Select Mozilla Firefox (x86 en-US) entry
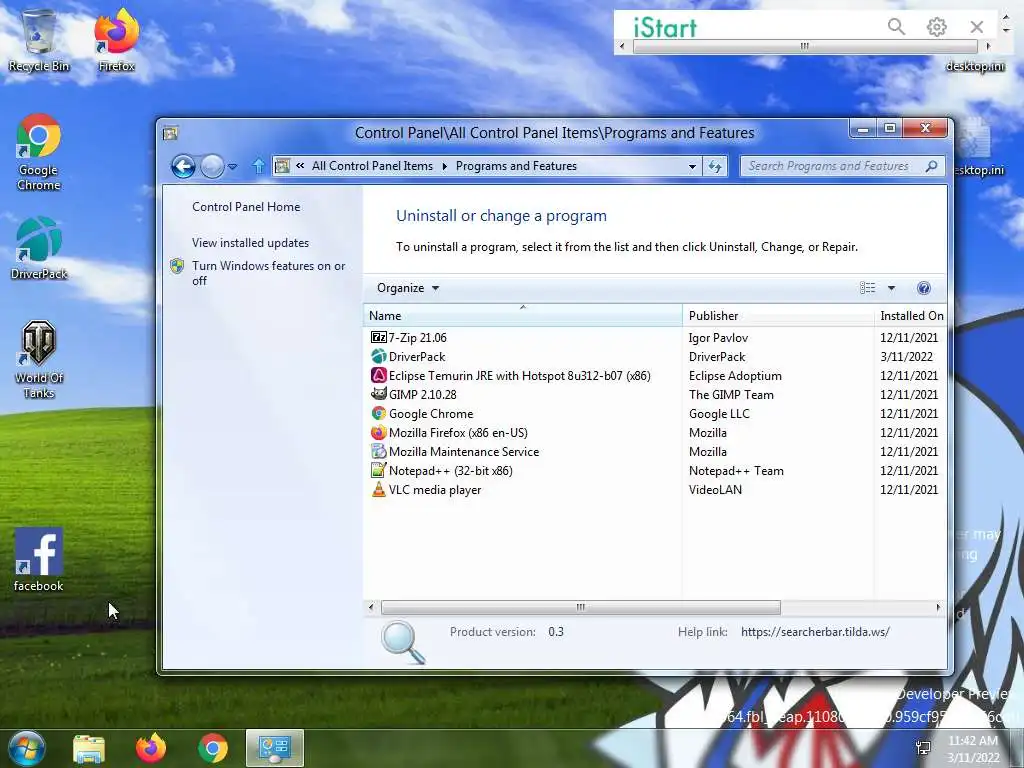The height and width of the screenshot is (768, 1024). click(x=655, y=432)
